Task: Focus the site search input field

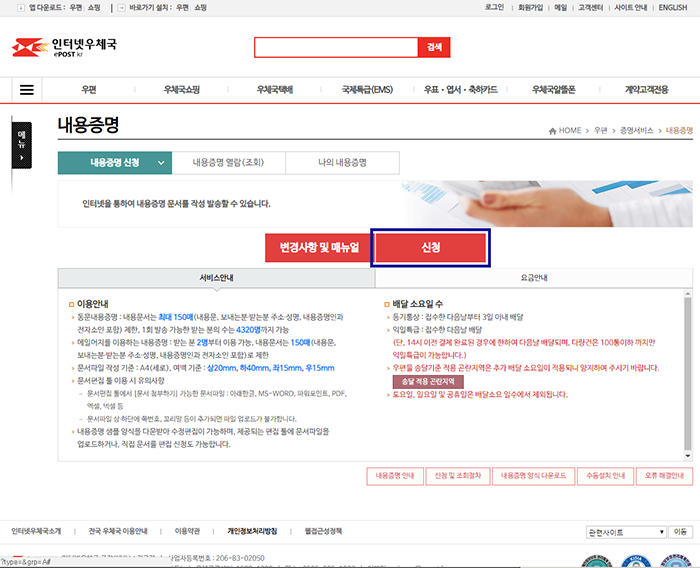Action: (x=336, y=47)
